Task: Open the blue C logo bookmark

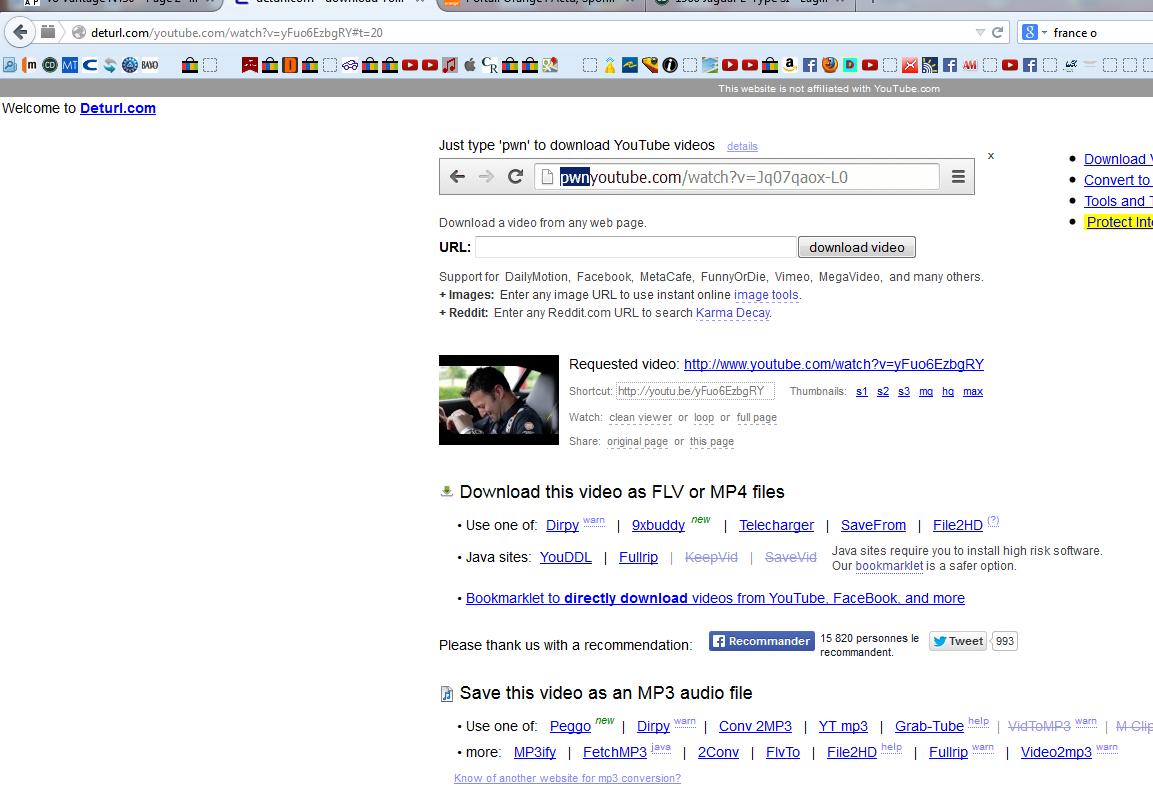Action: [90, 65]
